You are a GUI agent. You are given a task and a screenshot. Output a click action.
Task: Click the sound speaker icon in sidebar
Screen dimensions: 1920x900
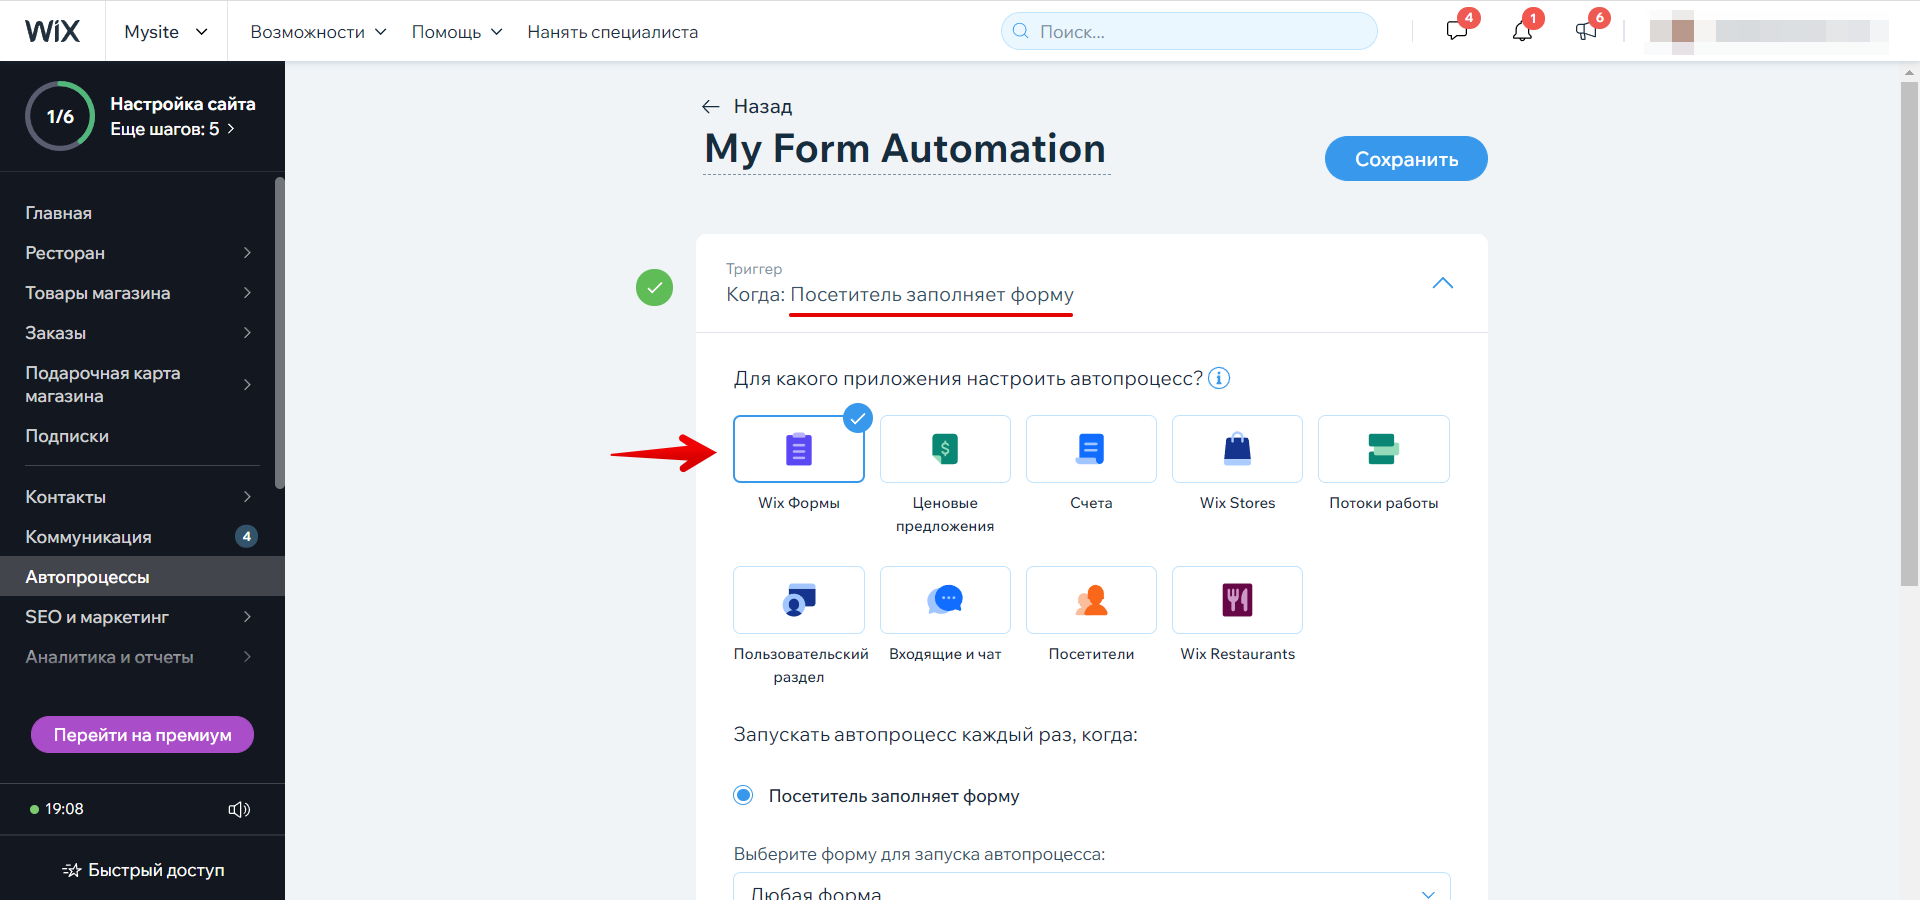239,809
